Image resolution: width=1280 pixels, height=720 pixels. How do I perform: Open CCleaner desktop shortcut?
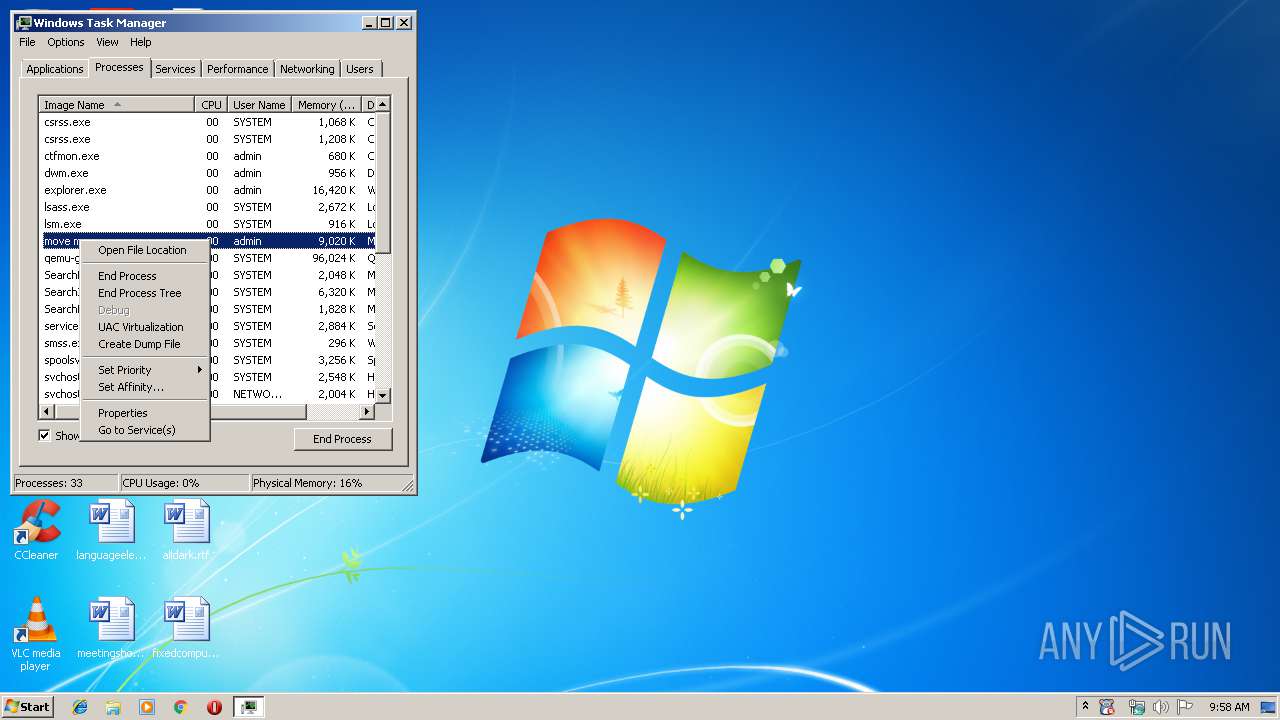point(36,530)
